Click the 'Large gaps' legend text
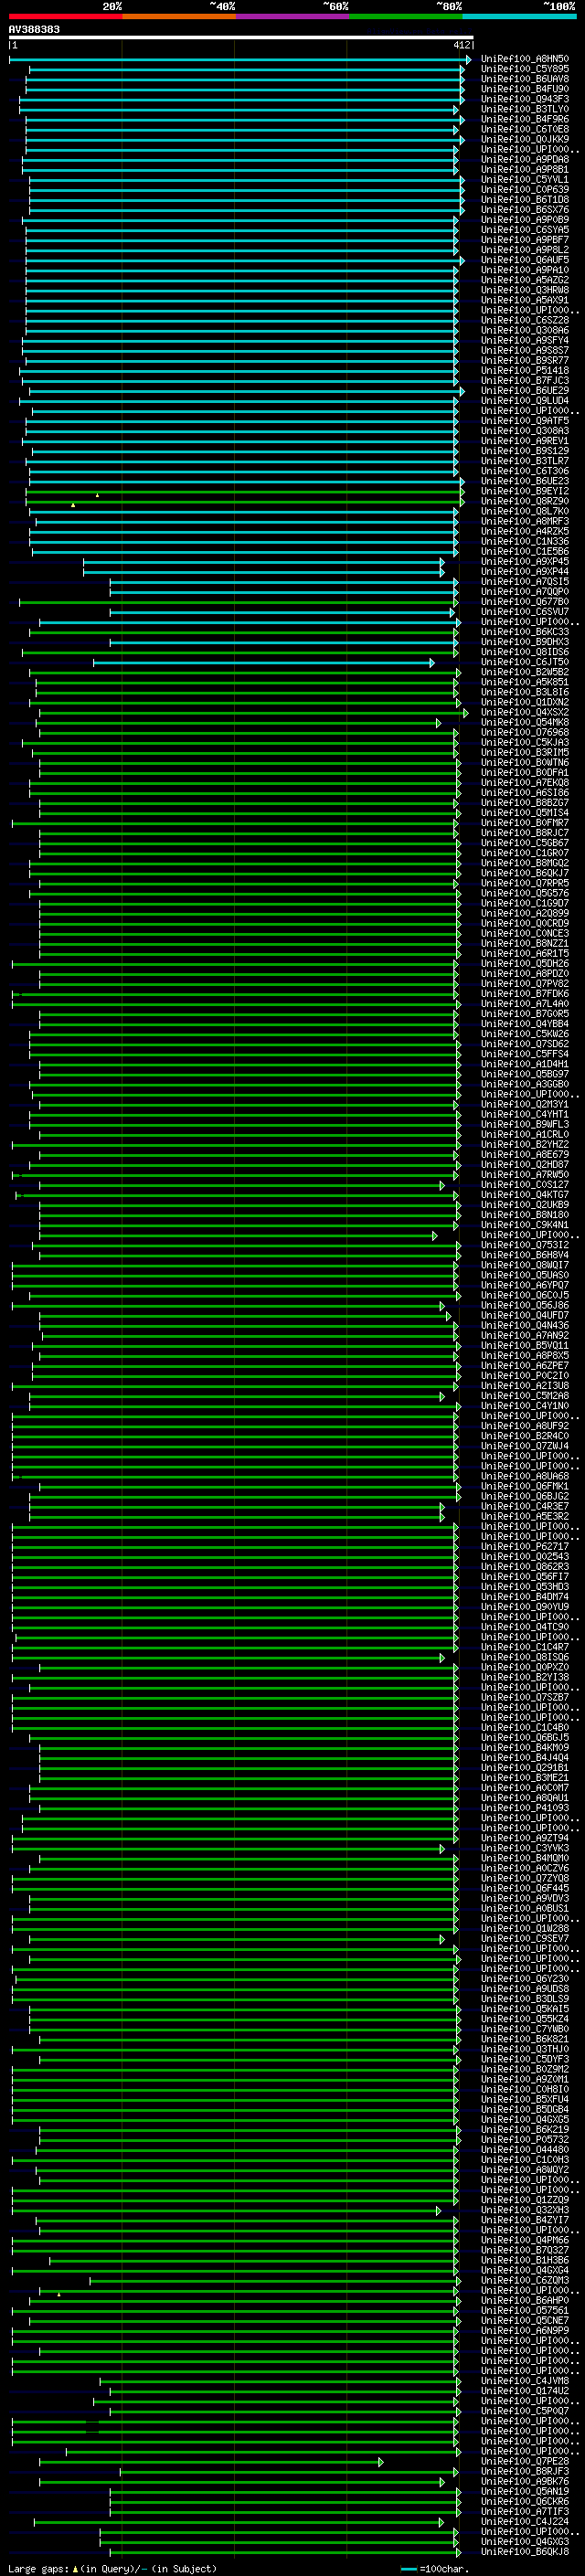The height and width of the screenshot is (2576, 585). click(x=39, y=2569)
